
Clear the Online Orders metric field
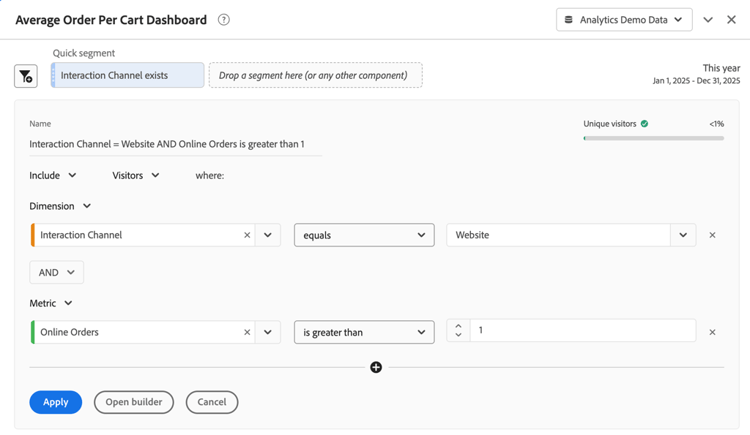coord(247,332)
